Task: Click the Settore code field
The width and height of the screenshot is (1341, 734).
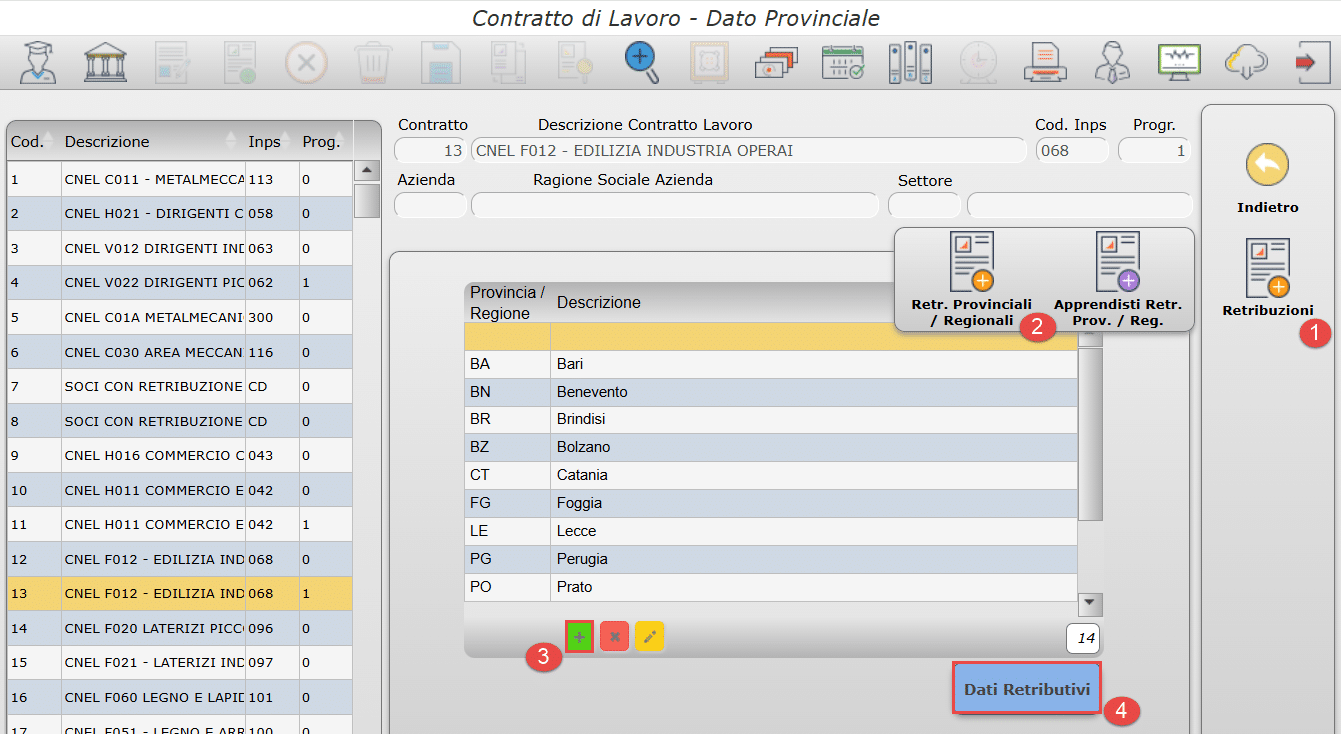Action: [x=924, y=205]
